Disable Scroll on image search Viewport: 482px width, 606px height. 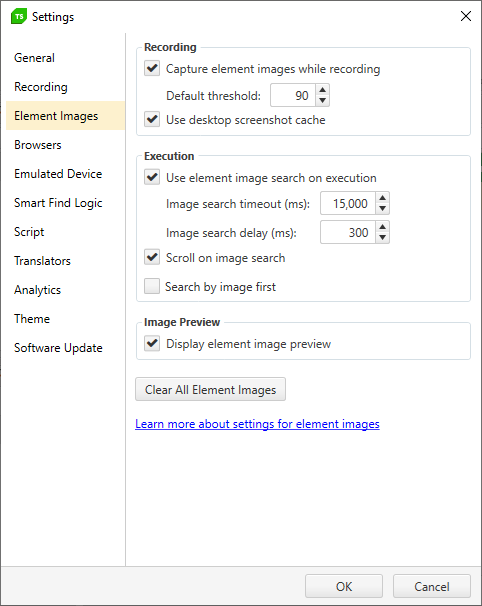click(152, 257)
